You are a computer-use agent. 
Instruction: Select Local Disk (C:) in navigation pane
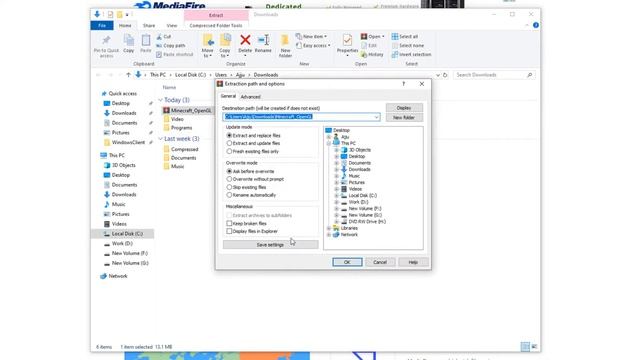click(123, 233)
